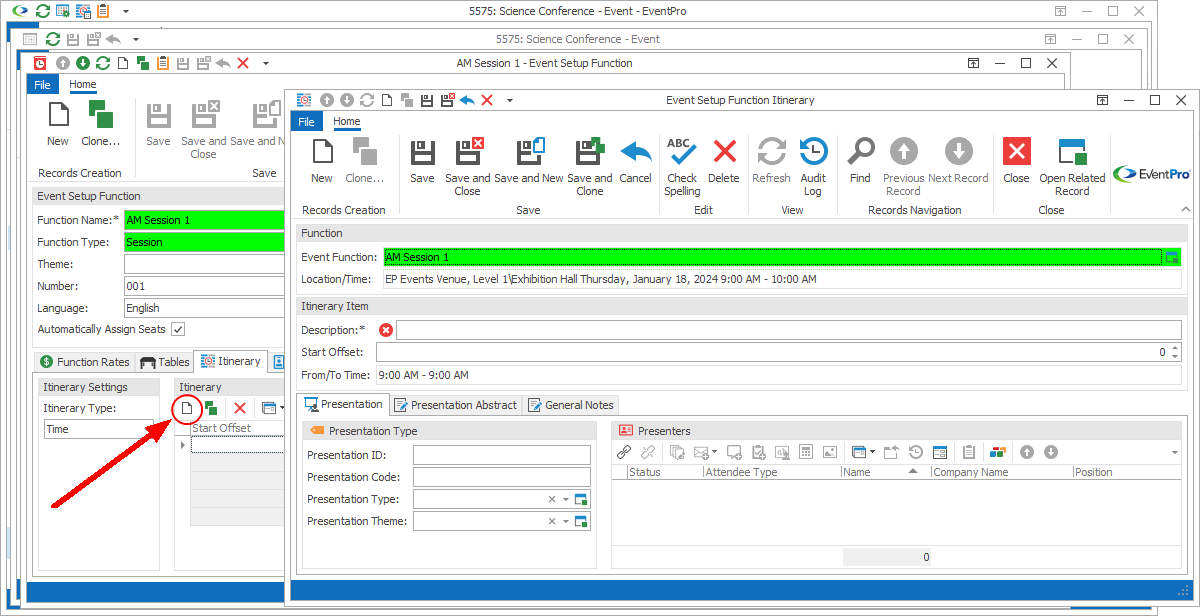
Task: Click green down-arrow icon in AM Session title bar
Action: click(x=83, y=63)
